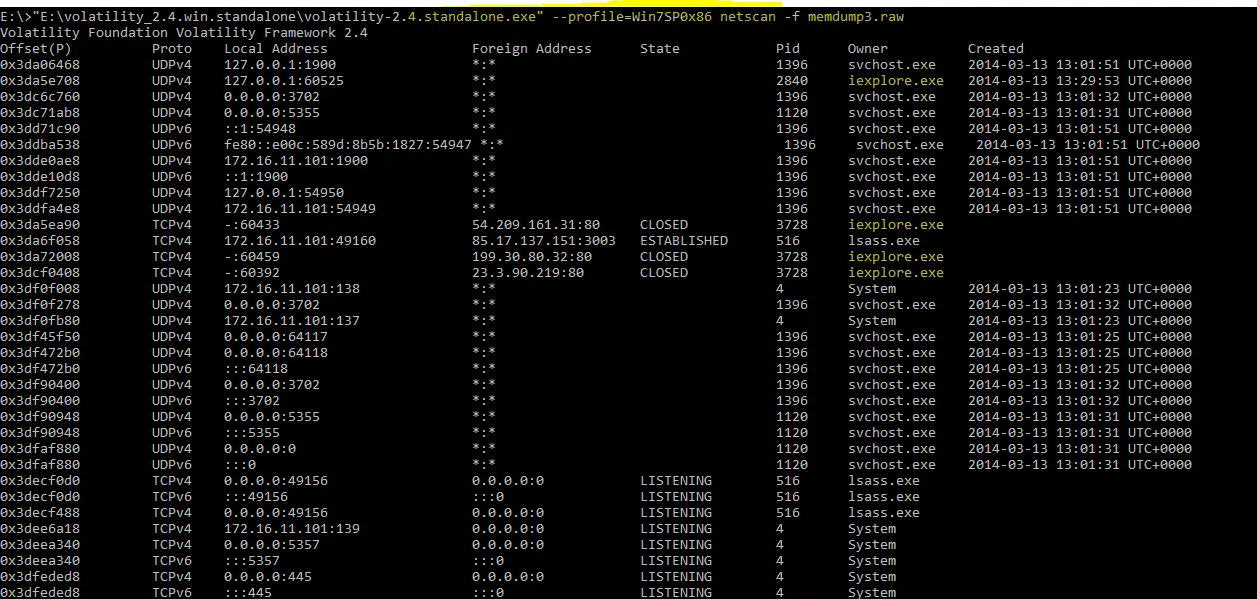Select offset 0x3dd71c90
This screenshot has height=599, width=1257.
(40, 128)
